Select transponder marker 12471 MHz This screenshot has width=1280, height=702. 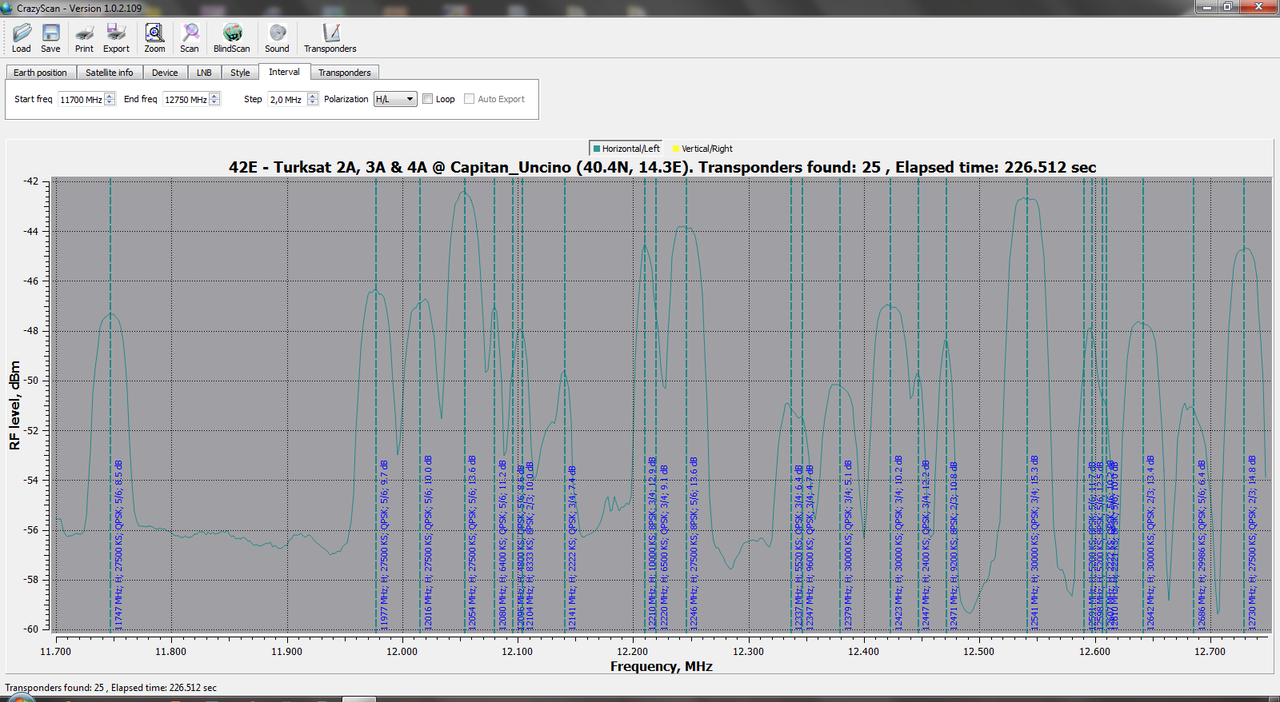tap(953, 544)
